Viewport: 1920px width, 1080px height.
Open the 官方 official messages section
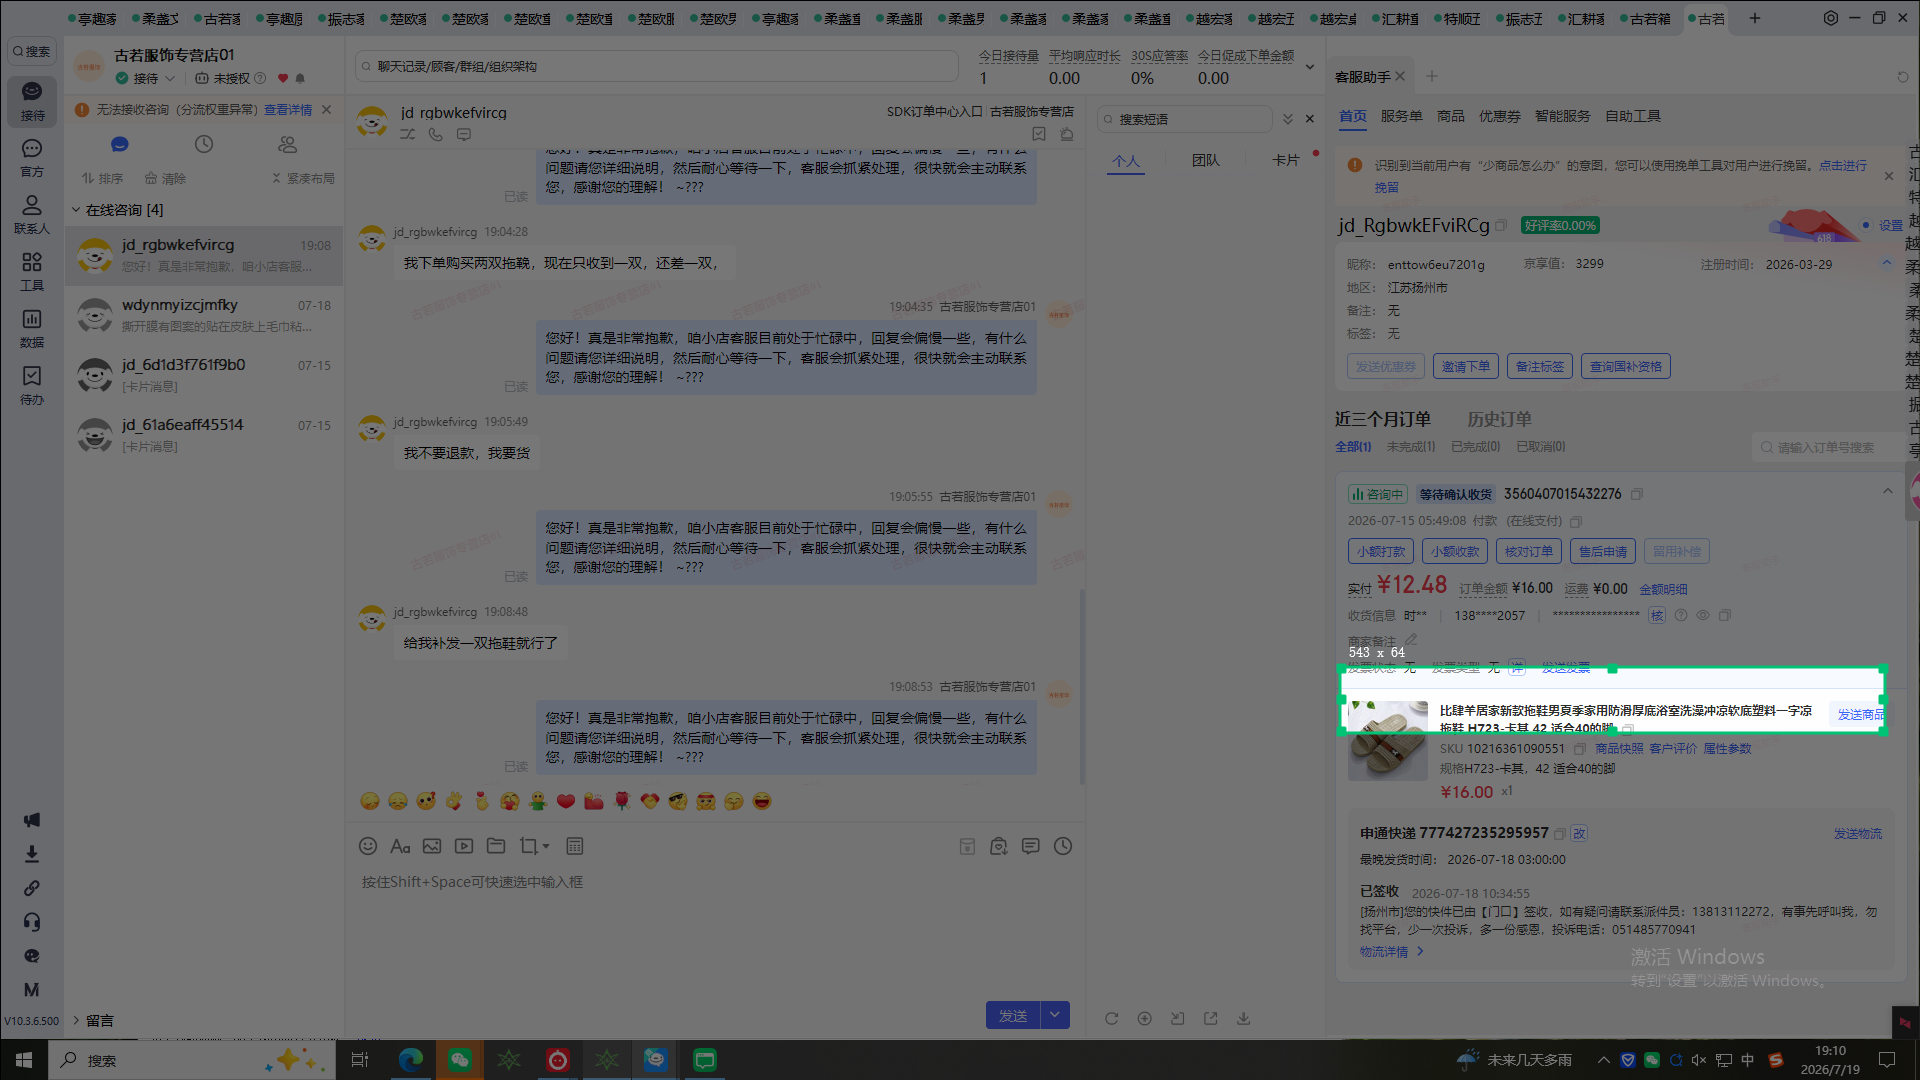[32, 158]
